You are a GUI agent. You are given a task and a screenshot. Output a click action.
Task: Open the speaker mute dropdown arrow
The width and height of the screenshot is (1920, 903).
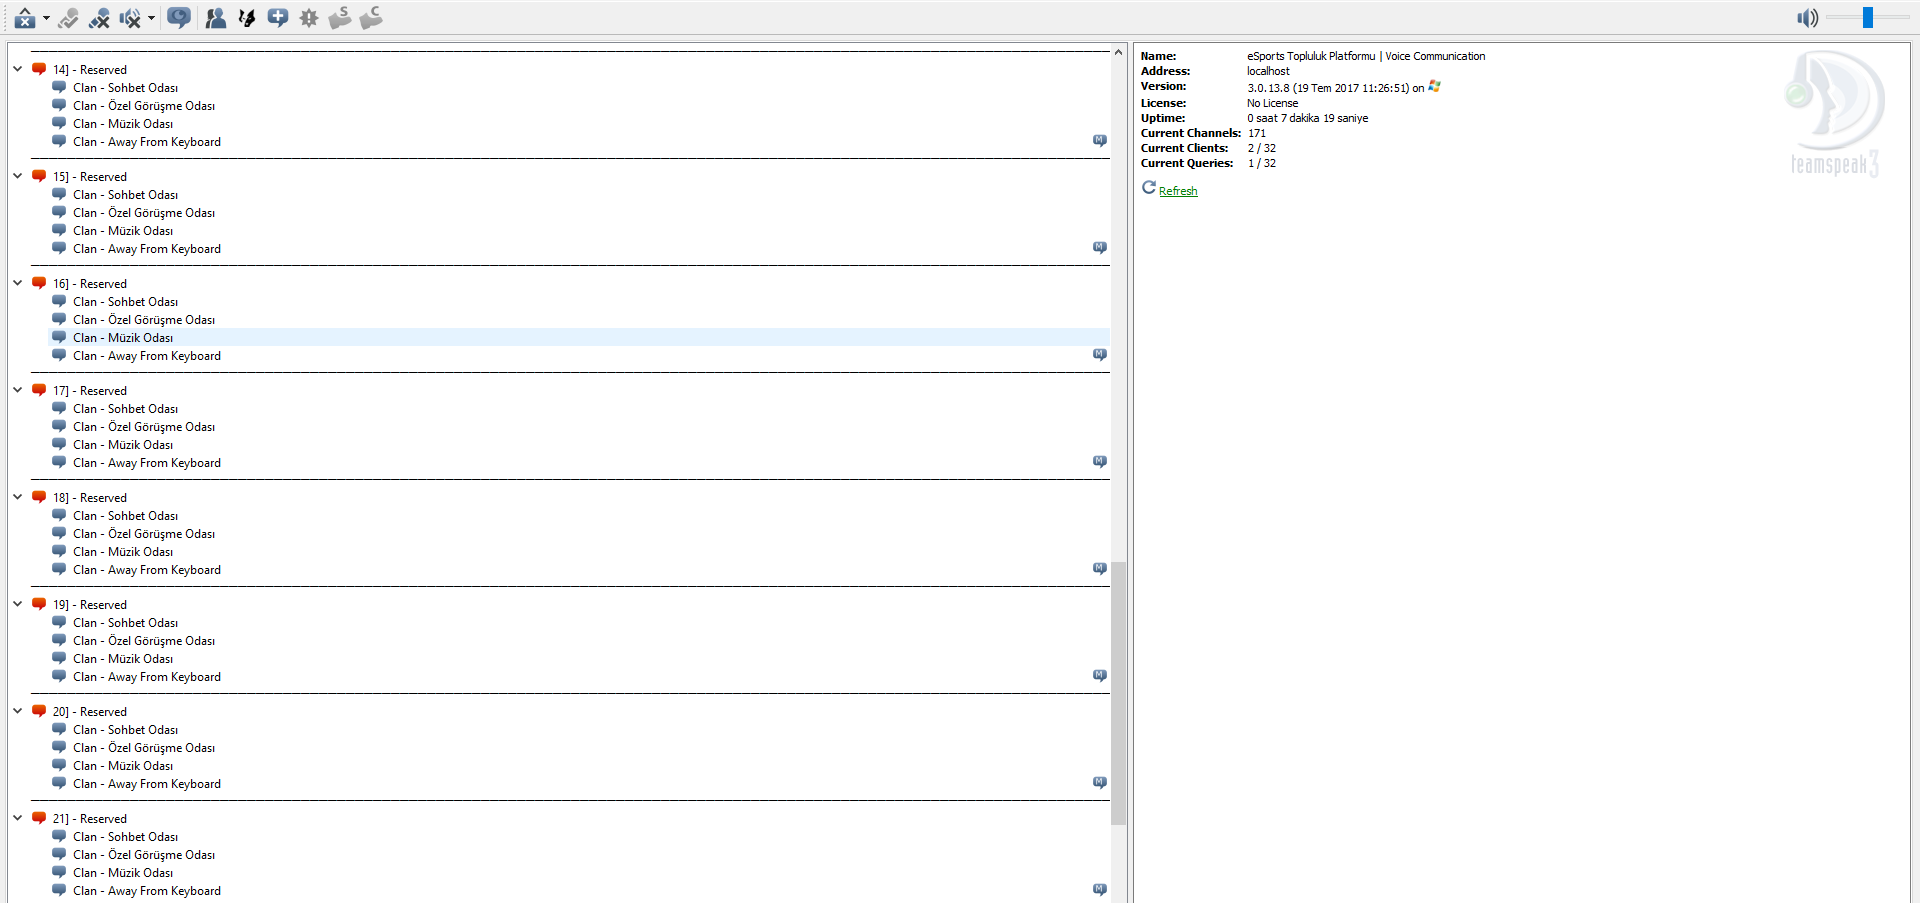pos(151,18)
